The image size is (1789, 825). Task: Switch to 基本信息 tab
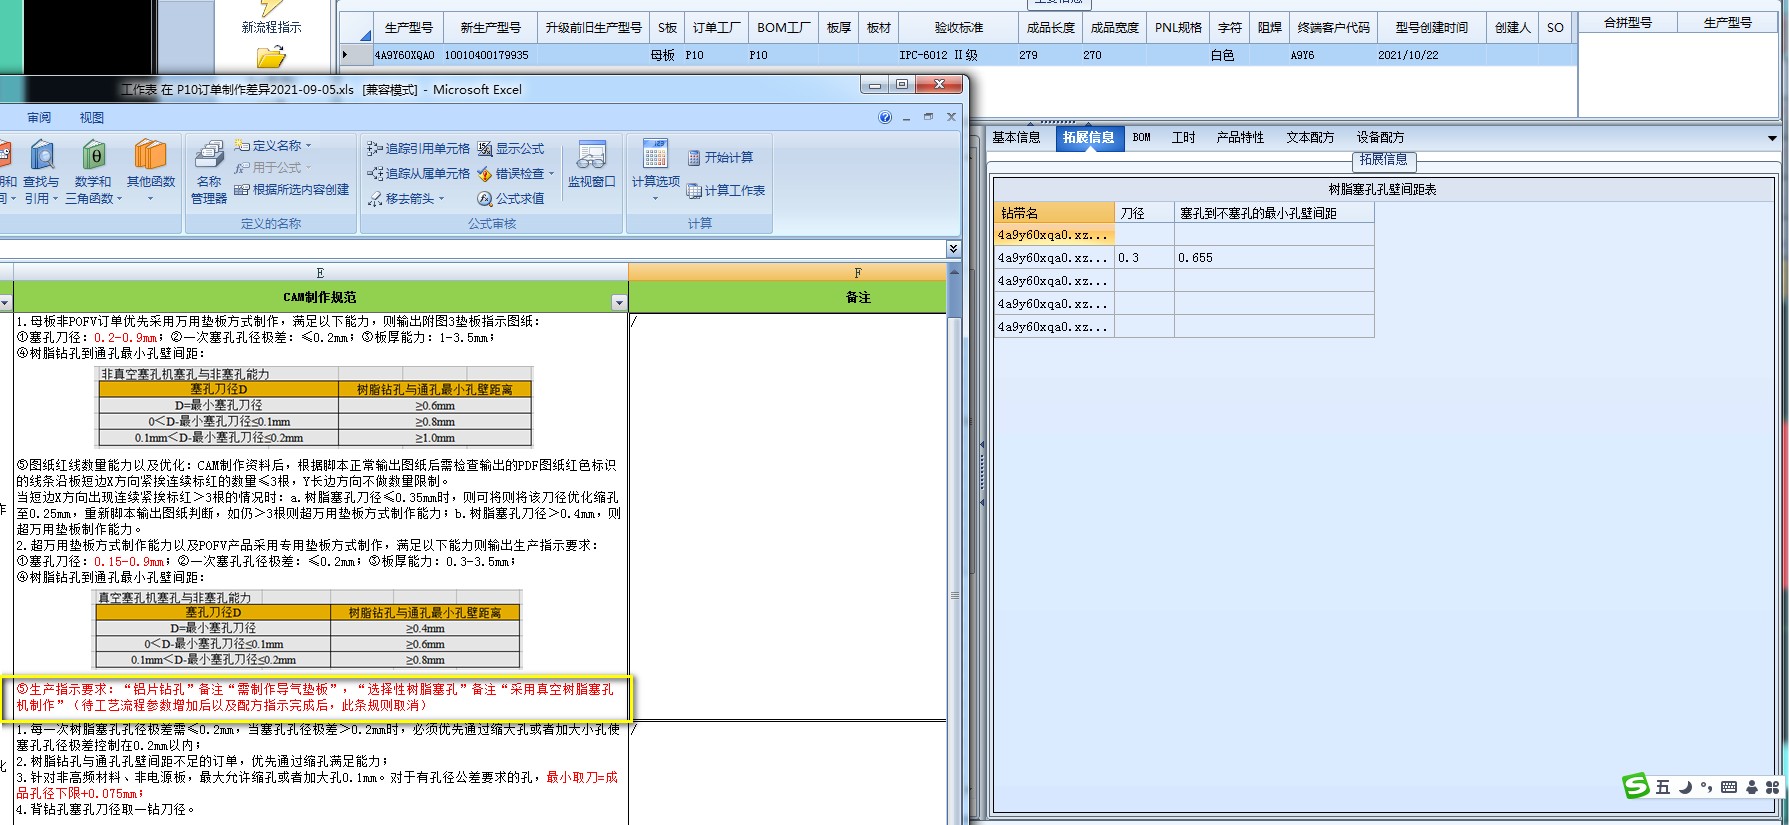(1016, 138)
